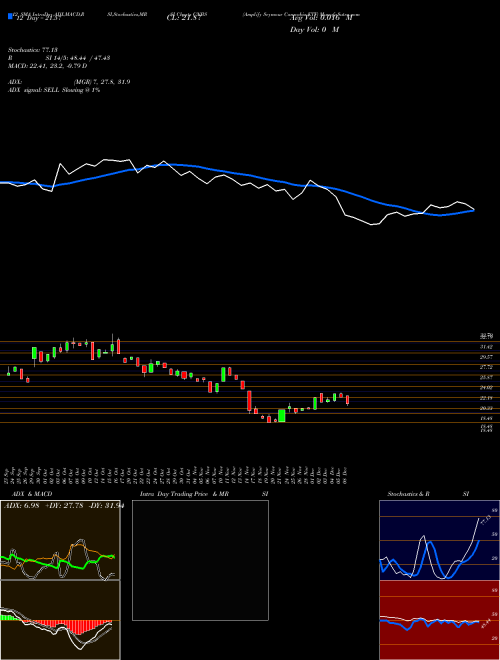The image size is (500, 660).
Task: Click the '(MGR) 7, 27.8, 31.9' ADX values
Action: [x=102, y=82]
